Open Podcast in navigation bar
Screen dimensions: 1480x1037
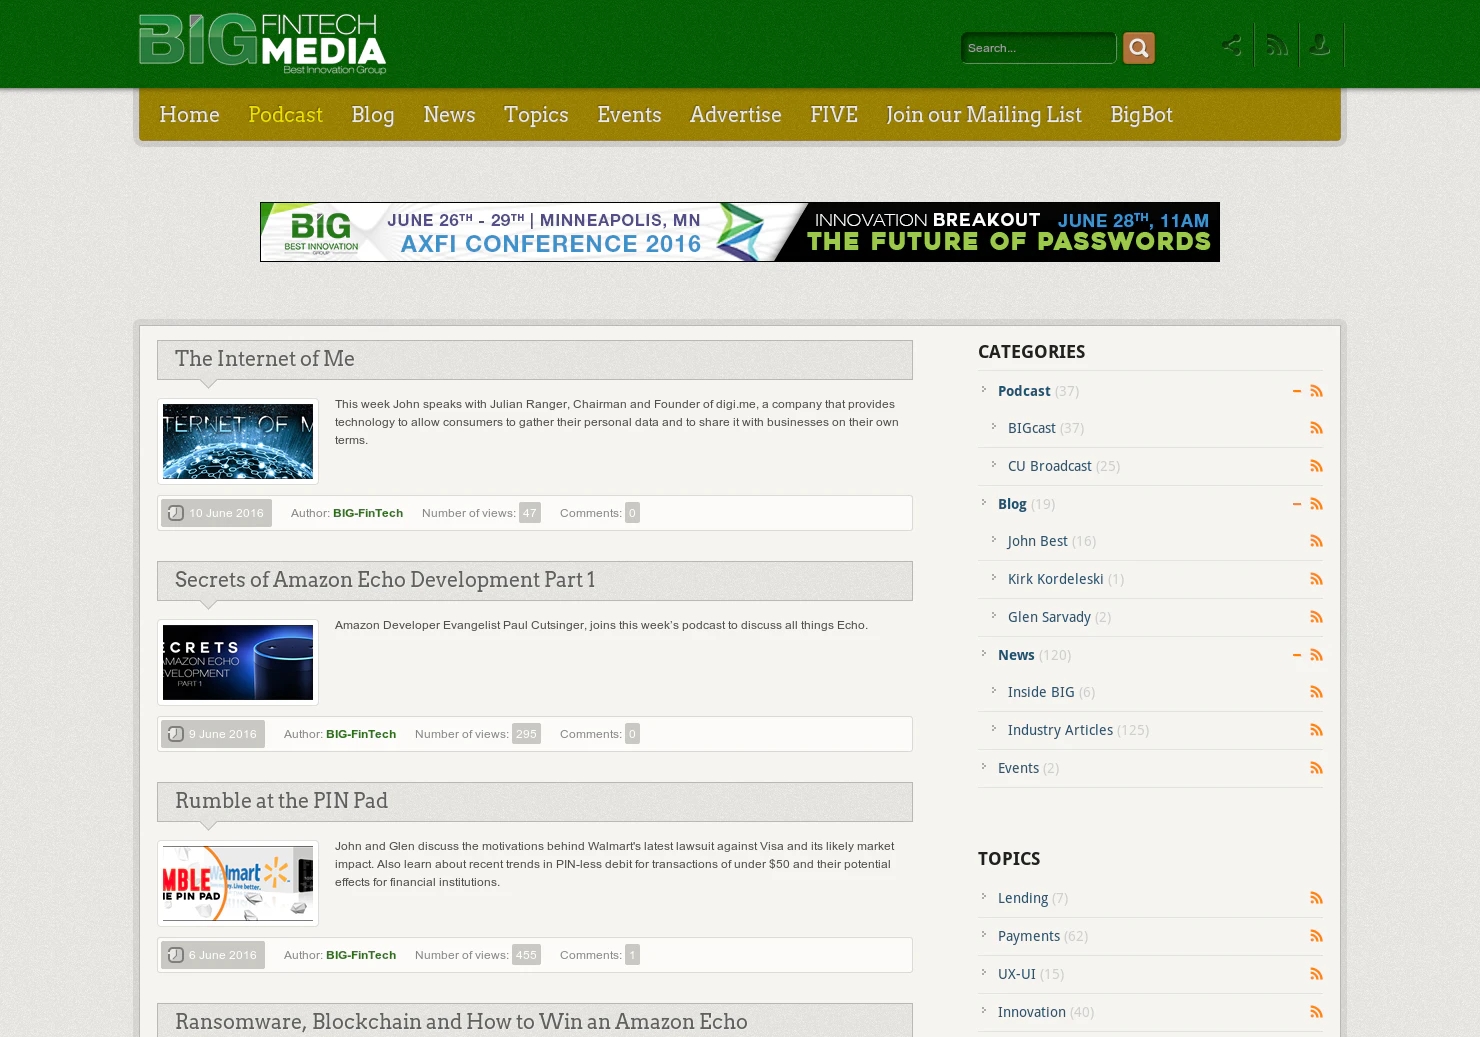tap(285, 115)
